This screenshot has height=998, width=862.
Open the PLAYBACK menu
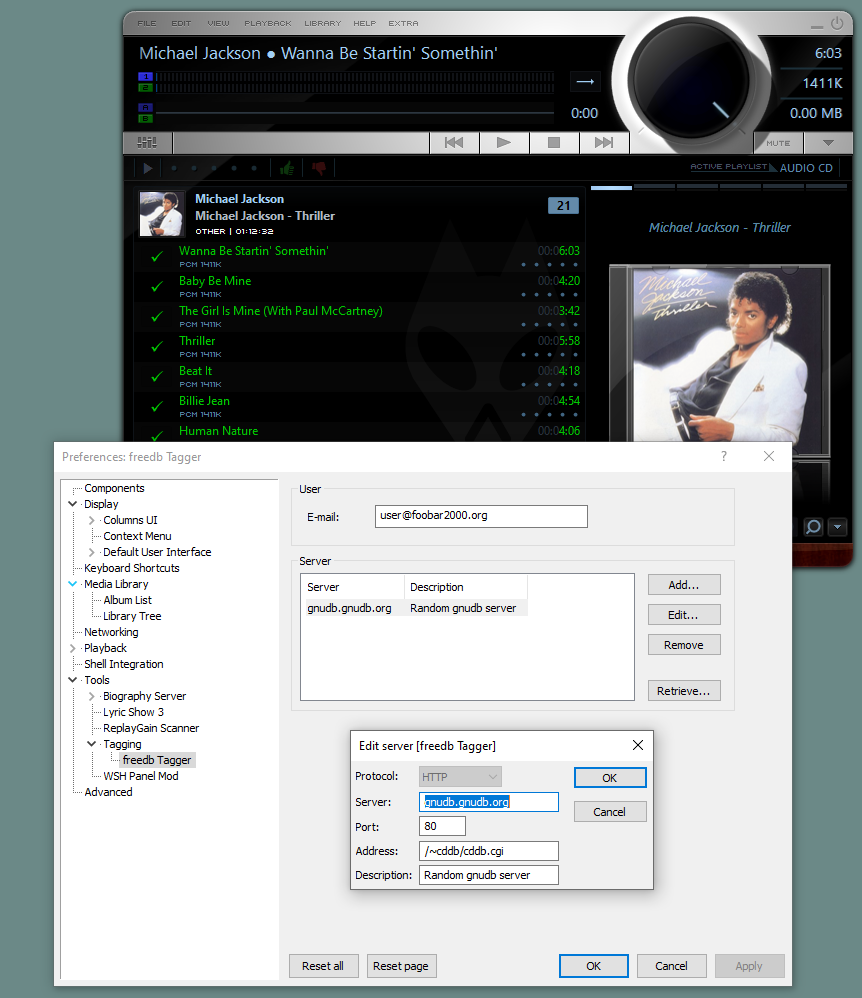pos(268,24)
